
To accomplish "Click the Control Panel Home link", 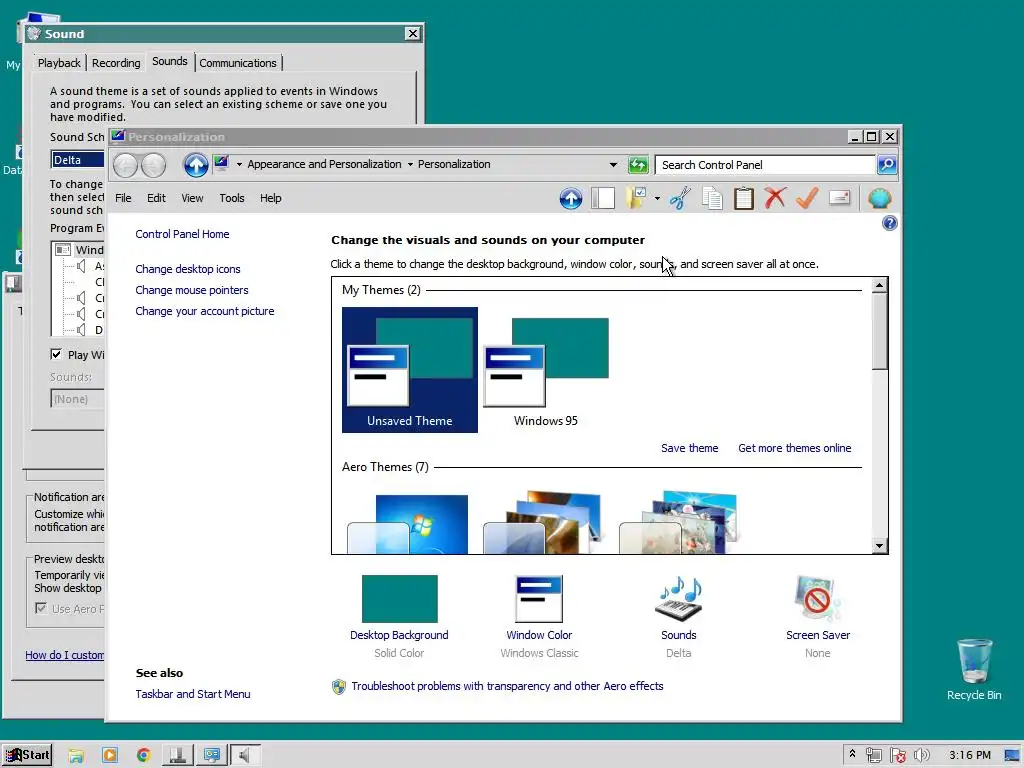I will coord(182,234).
